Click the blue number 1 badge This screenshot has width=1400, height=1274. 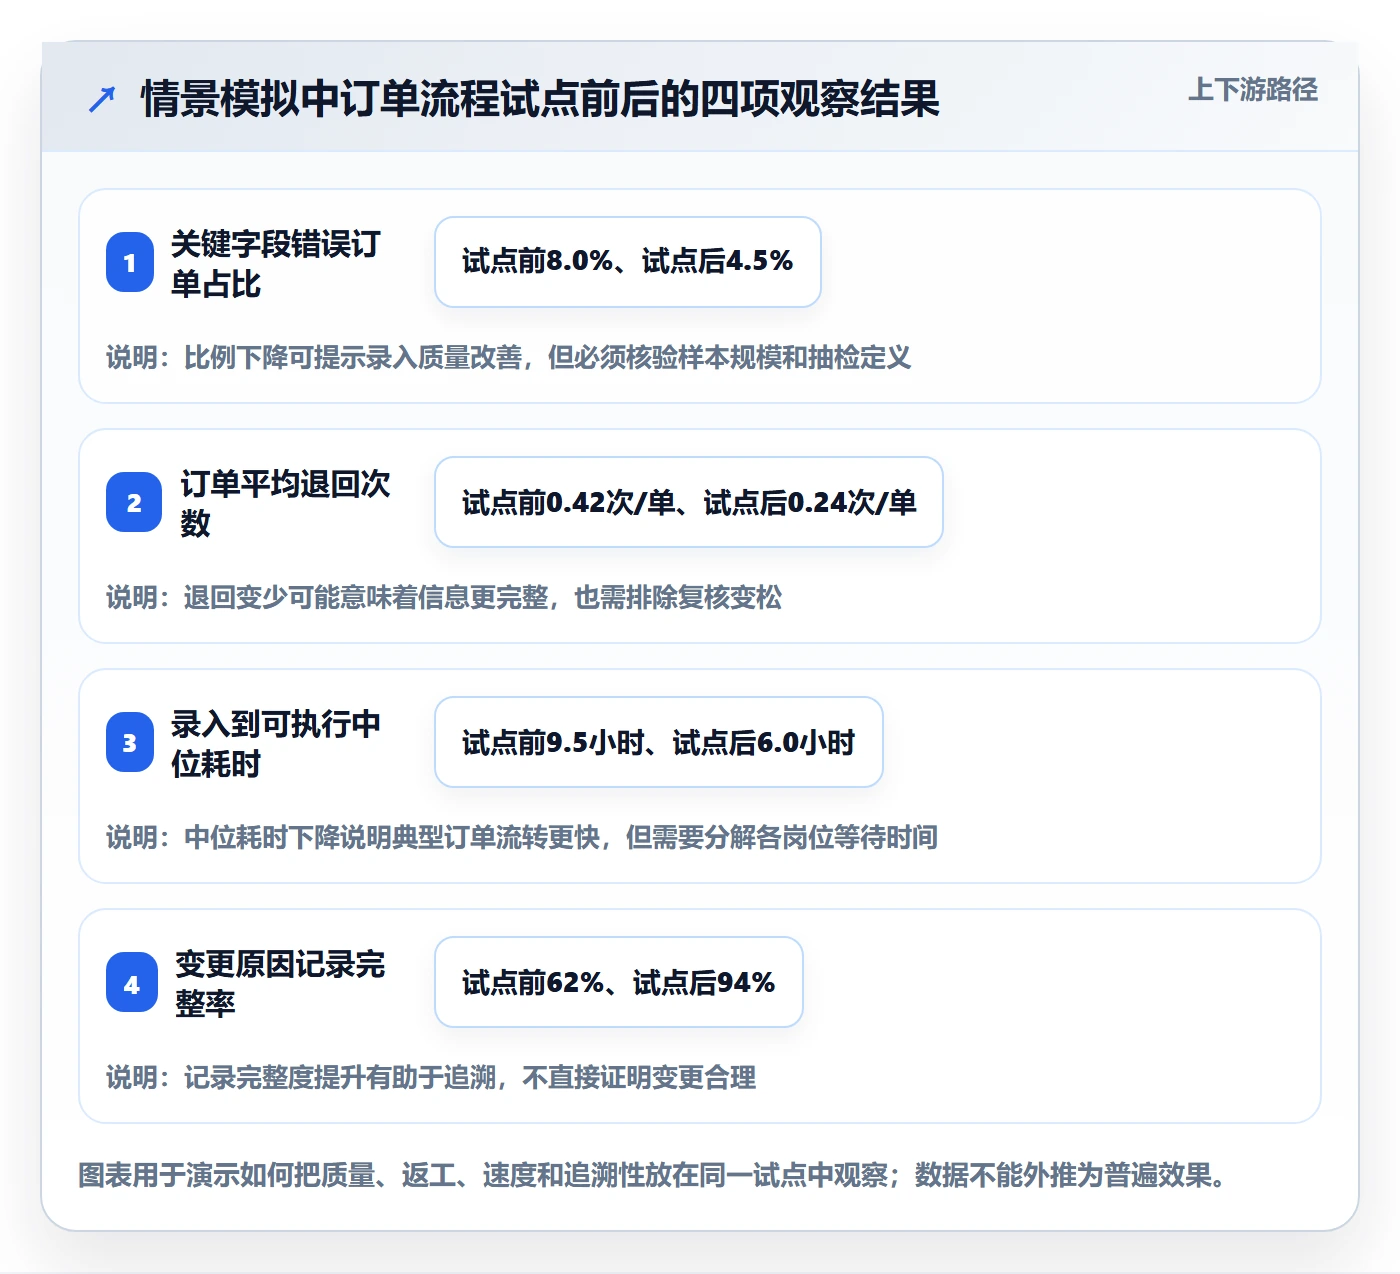pyautogui.click(x=130, y=262)
